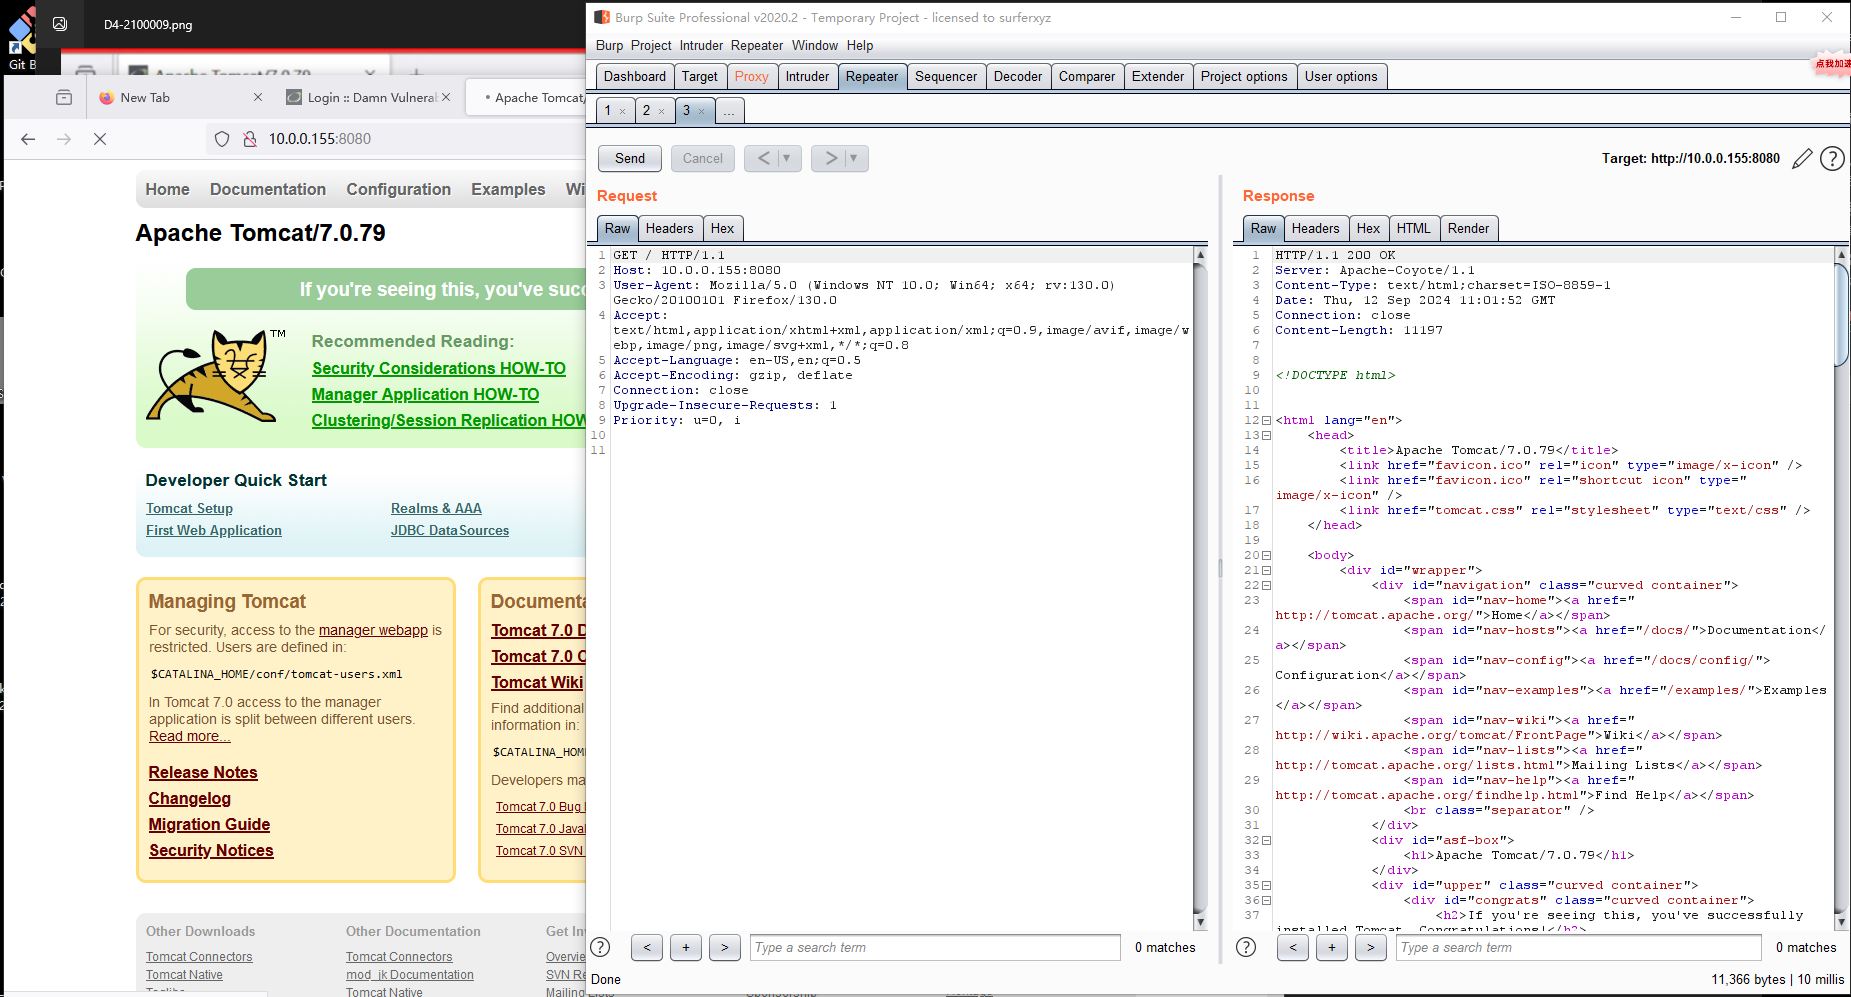Close the New Tab browser tab
Image resolution: width=1851 pixels, height=997 pixels.
pyautogui.click(x=258, y=97)
